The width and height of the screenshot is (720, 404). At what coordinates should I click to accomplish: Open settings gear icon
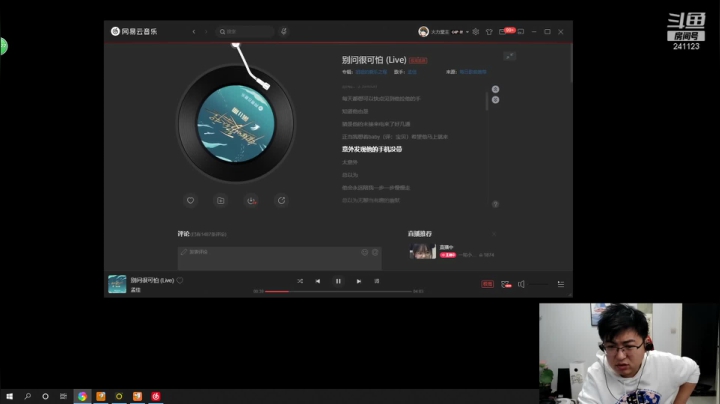coord(476,32)
